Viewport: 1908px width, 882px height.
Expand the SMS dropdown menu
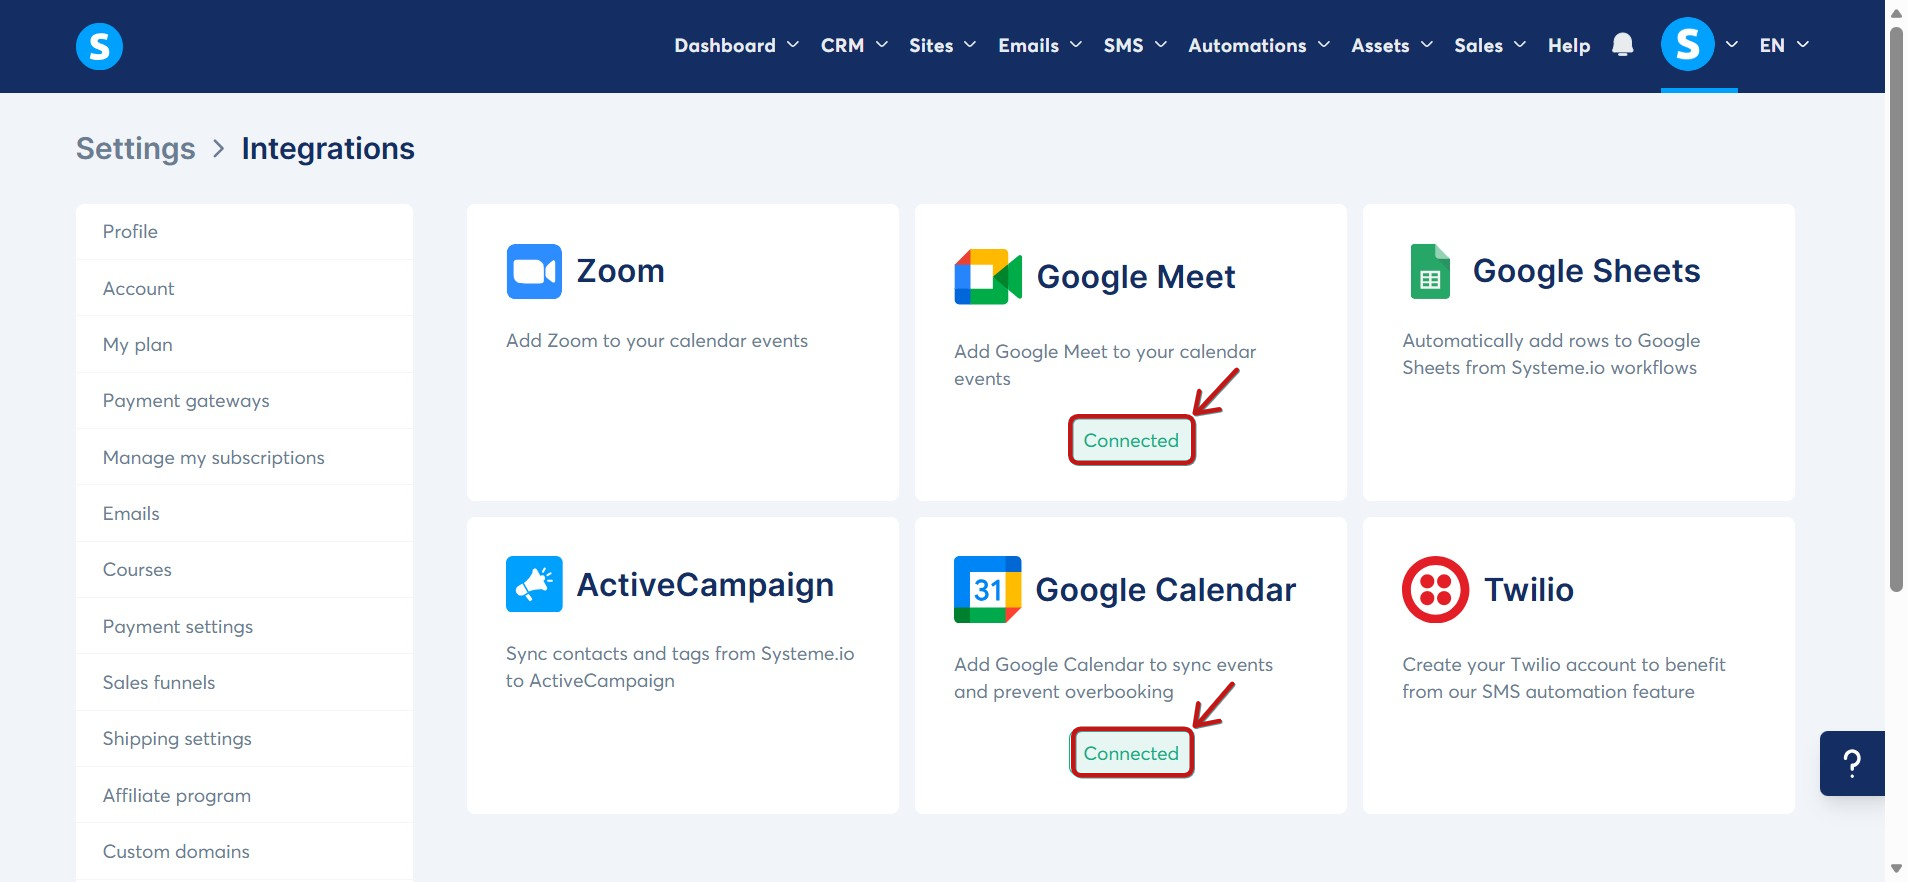pos(1135,45)
